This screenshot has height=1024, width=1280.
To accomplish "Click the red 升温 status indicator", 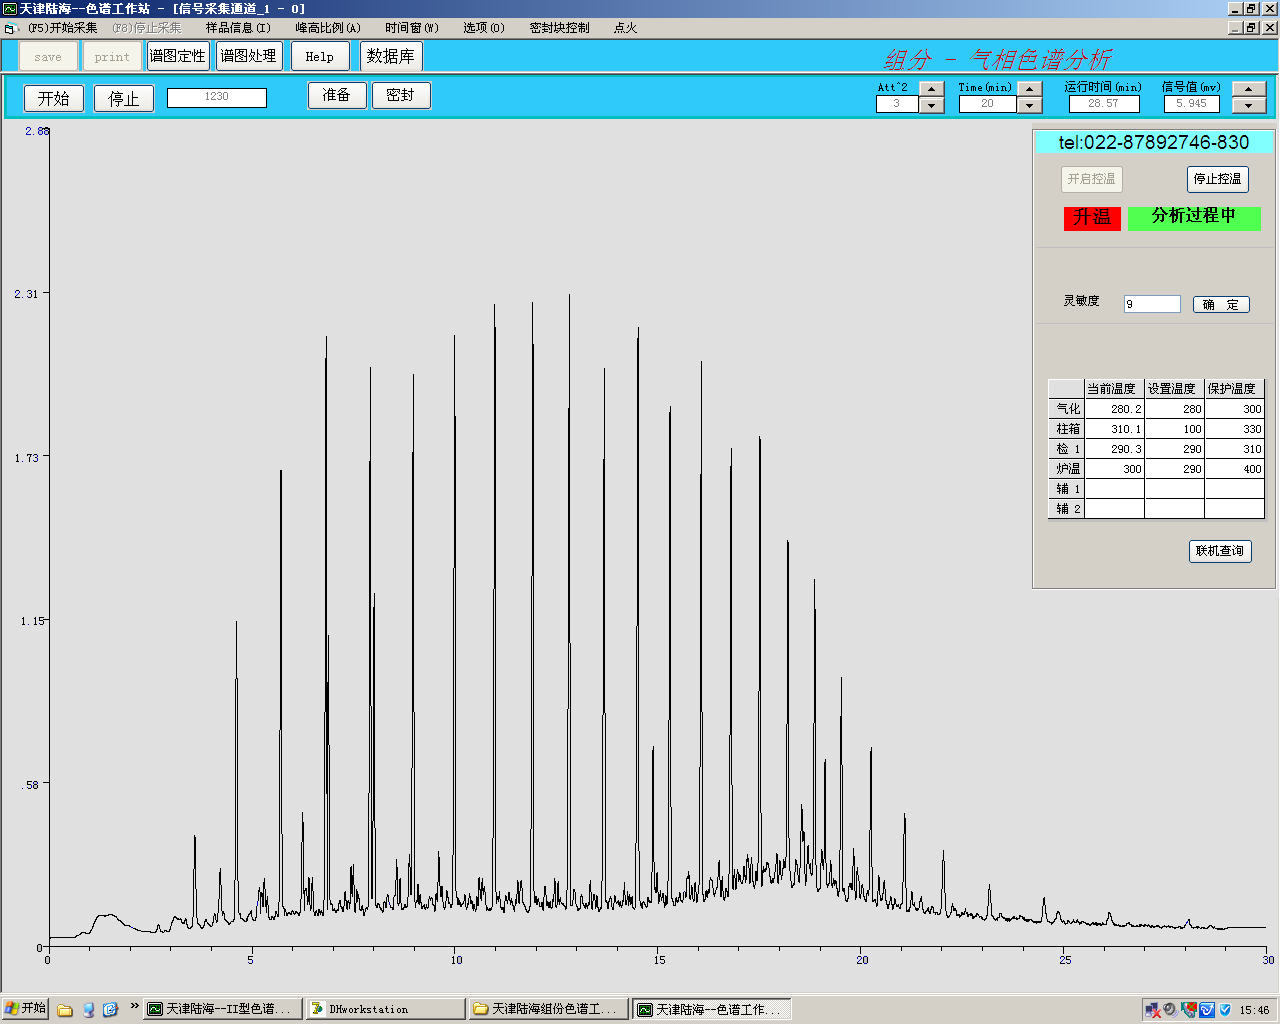I will 1092,218.
